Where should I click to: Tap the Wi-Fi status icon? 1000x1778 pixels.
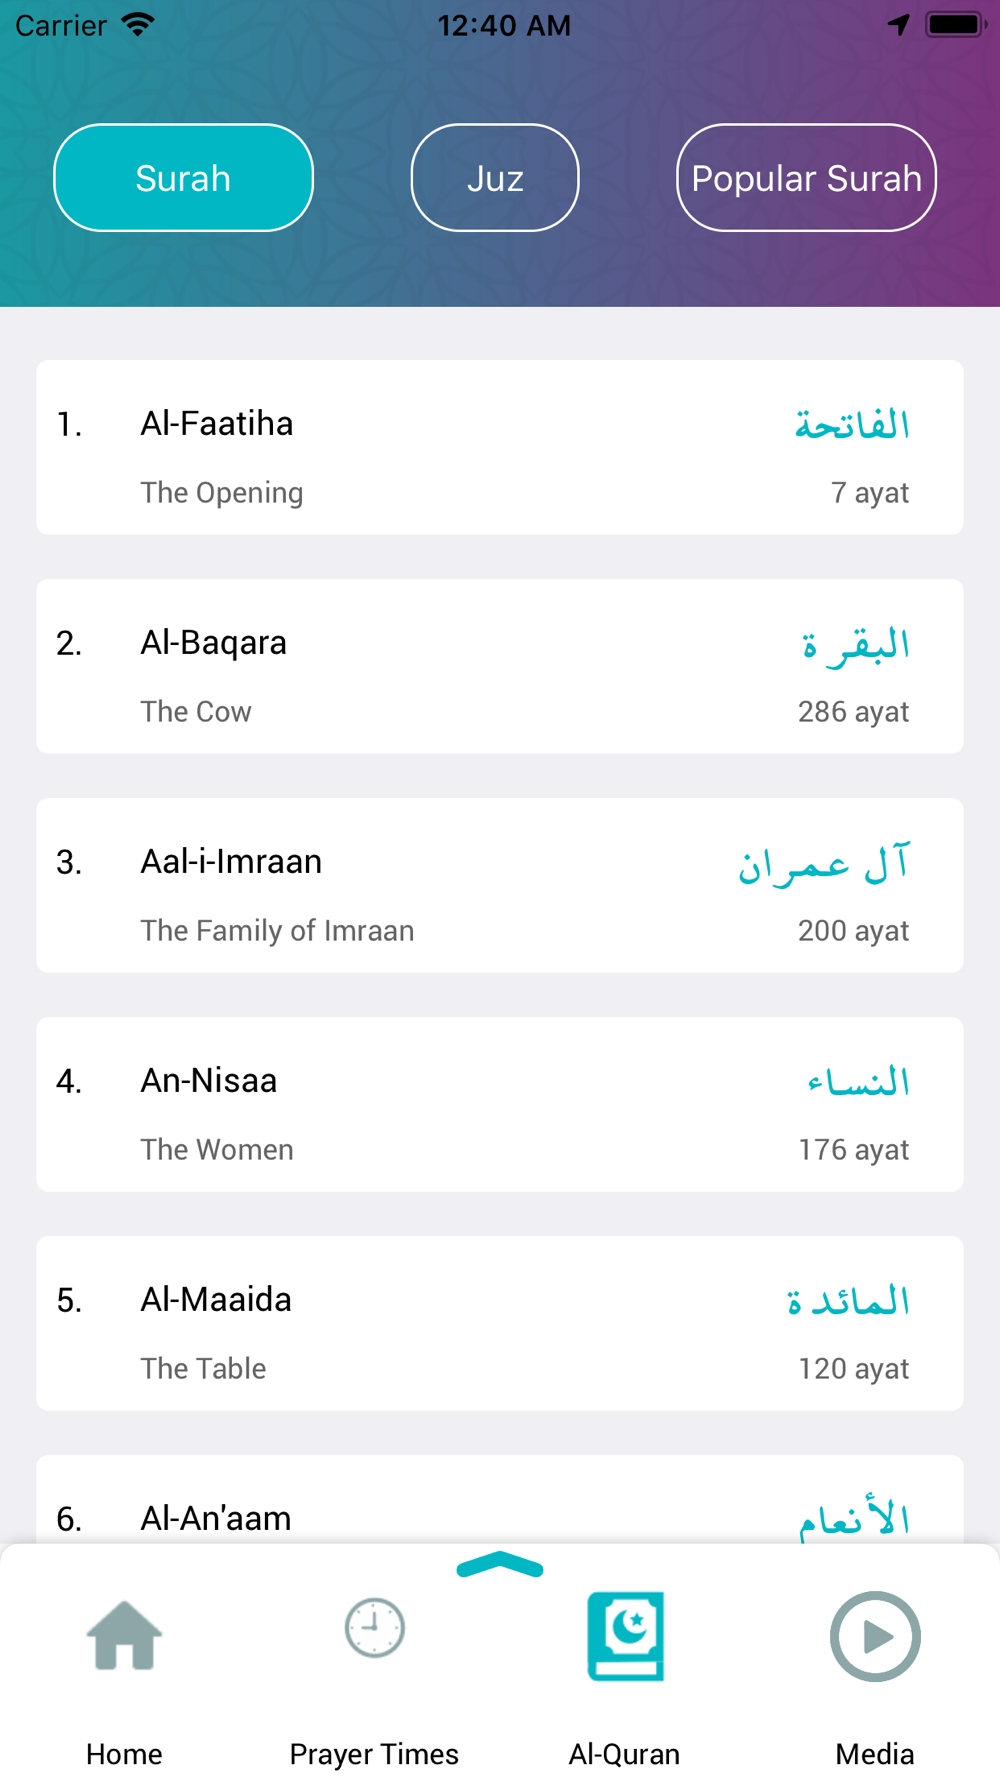coord(138,25)
